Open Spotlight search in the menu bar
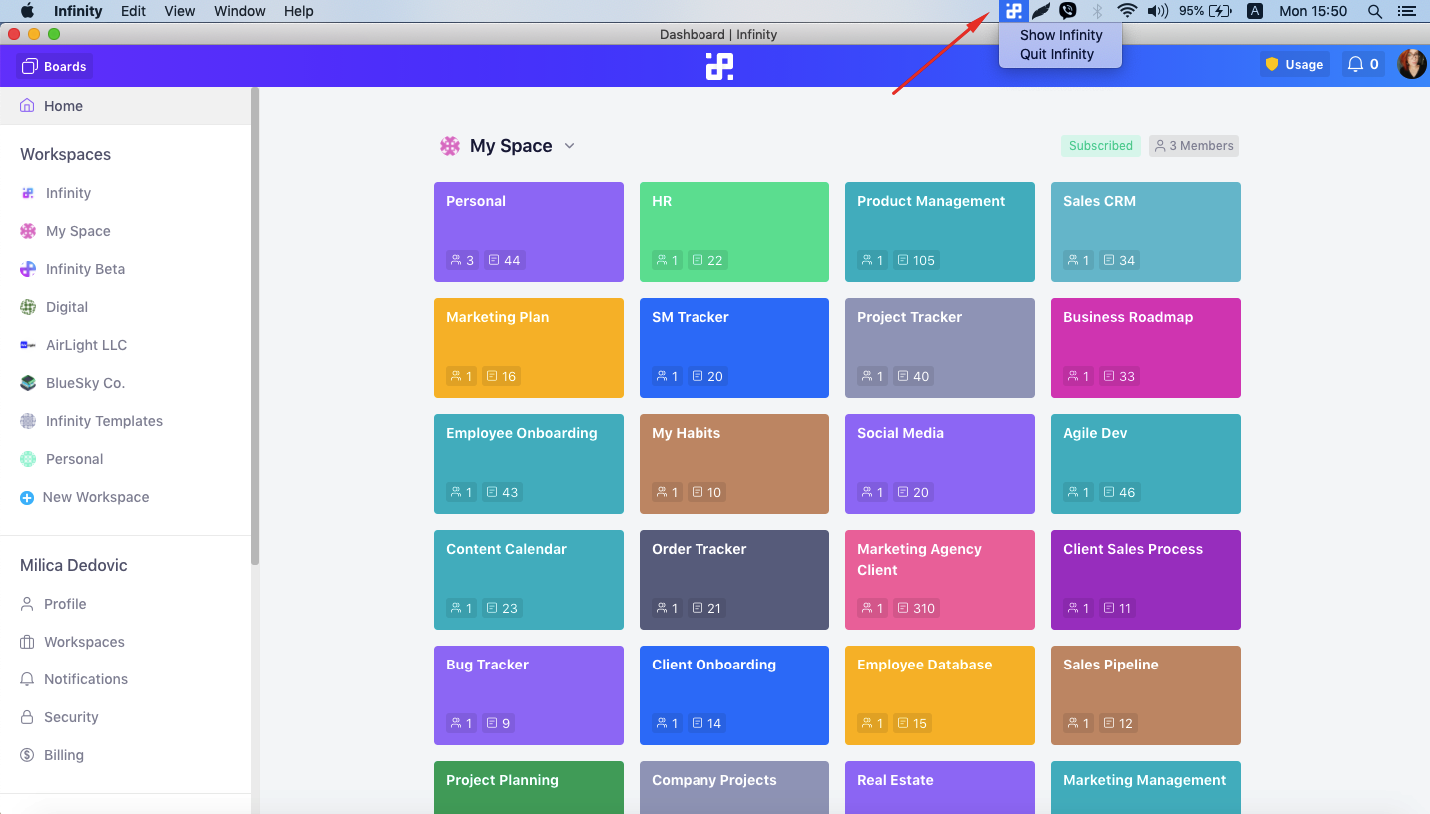Image resolution: width=1430 pixels, height=814 pixels. pyautogui.click(x=1375, y=11)
